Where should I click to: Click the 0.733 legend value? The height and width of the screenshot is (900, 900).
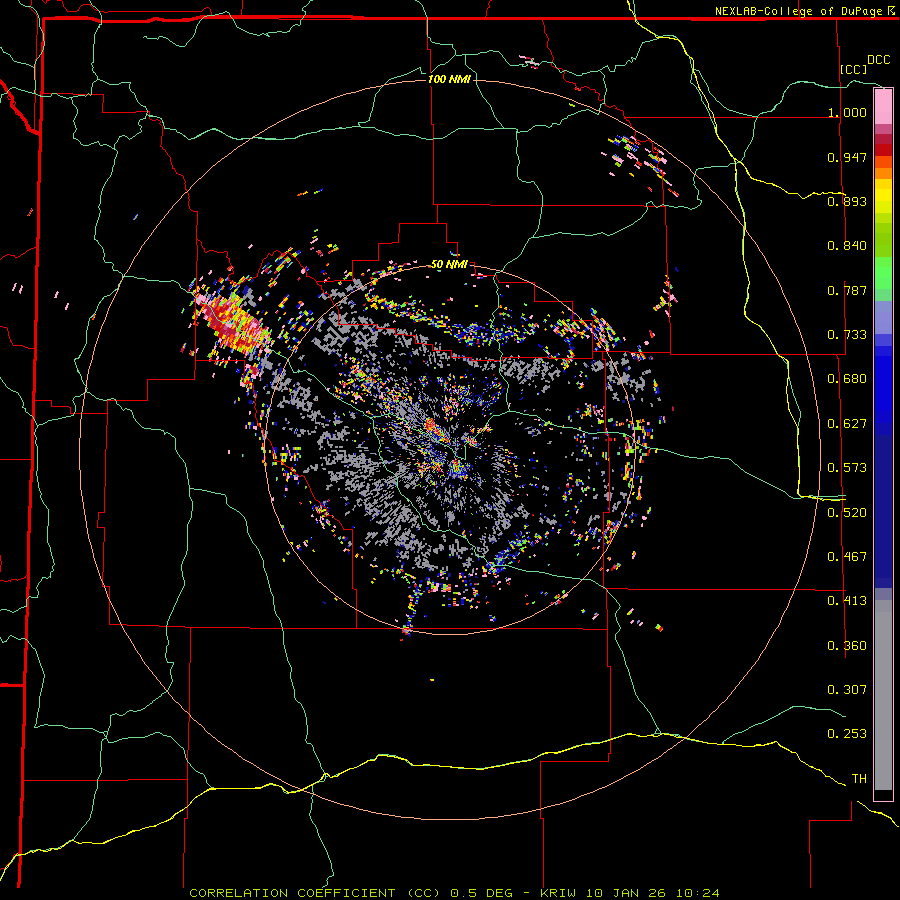click(847, 334)
